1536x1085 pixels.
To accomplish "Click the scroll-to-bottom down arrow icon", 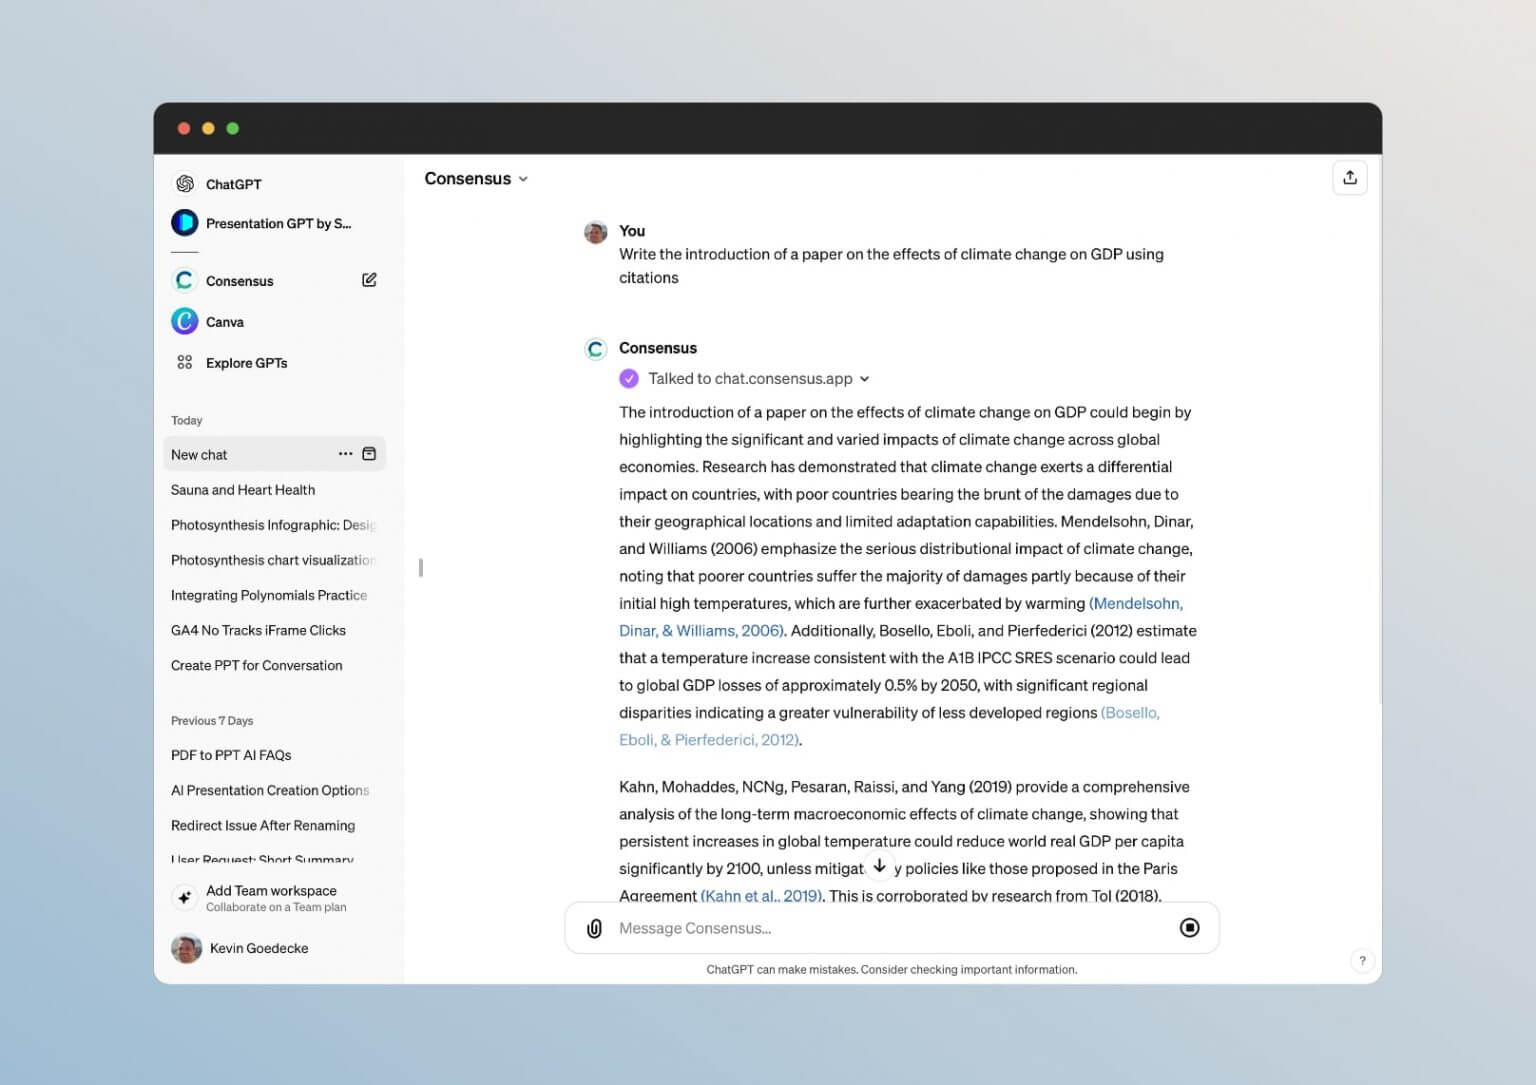I will [x=879, y=866].
